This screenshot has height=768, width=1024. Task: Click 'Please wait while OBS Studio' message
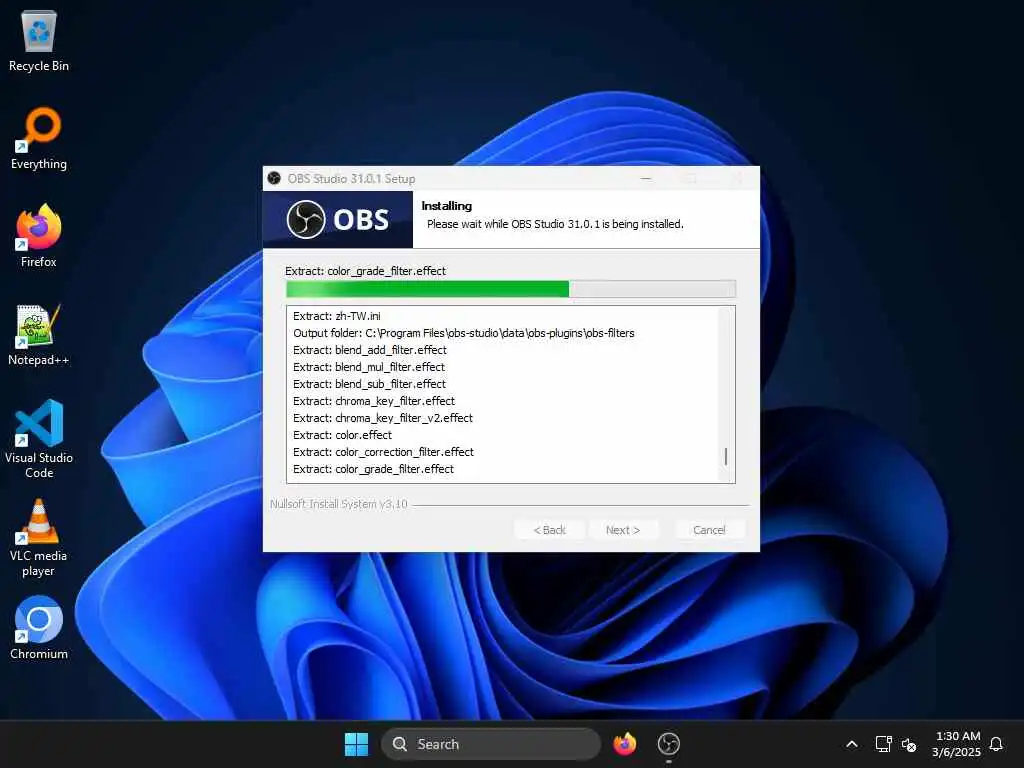click(555, 224)
